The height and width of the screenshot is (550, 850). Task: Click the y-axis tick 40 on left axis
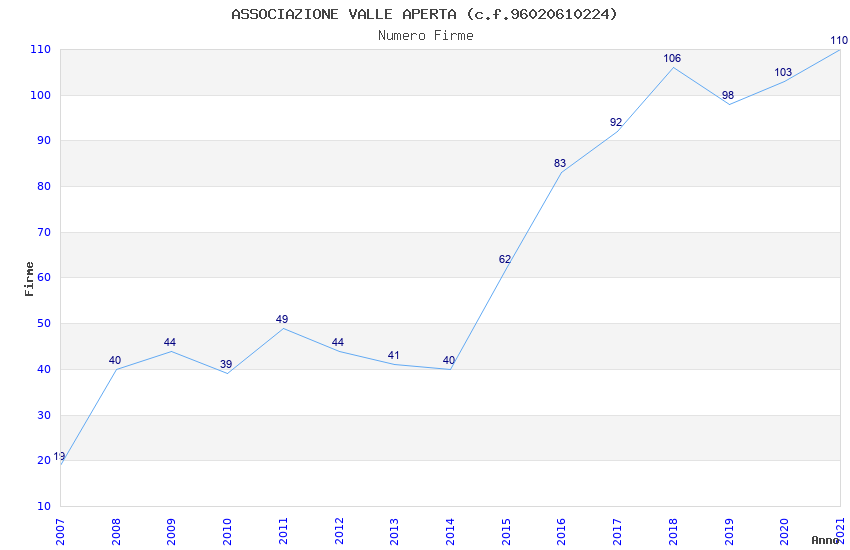click(x=44, y=369)
